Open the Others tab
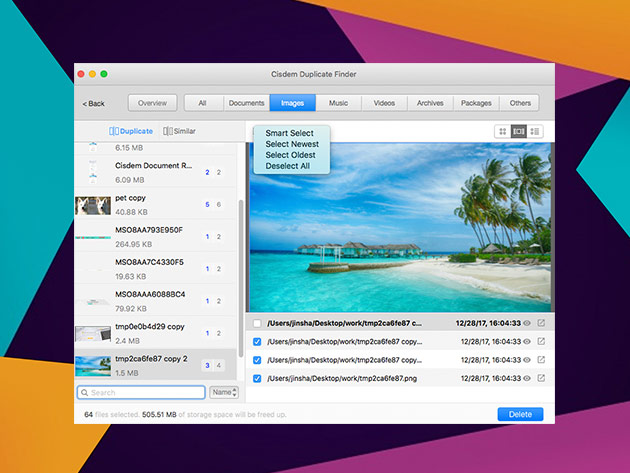The height and width of the screenshot is (473, 630). 520,103
